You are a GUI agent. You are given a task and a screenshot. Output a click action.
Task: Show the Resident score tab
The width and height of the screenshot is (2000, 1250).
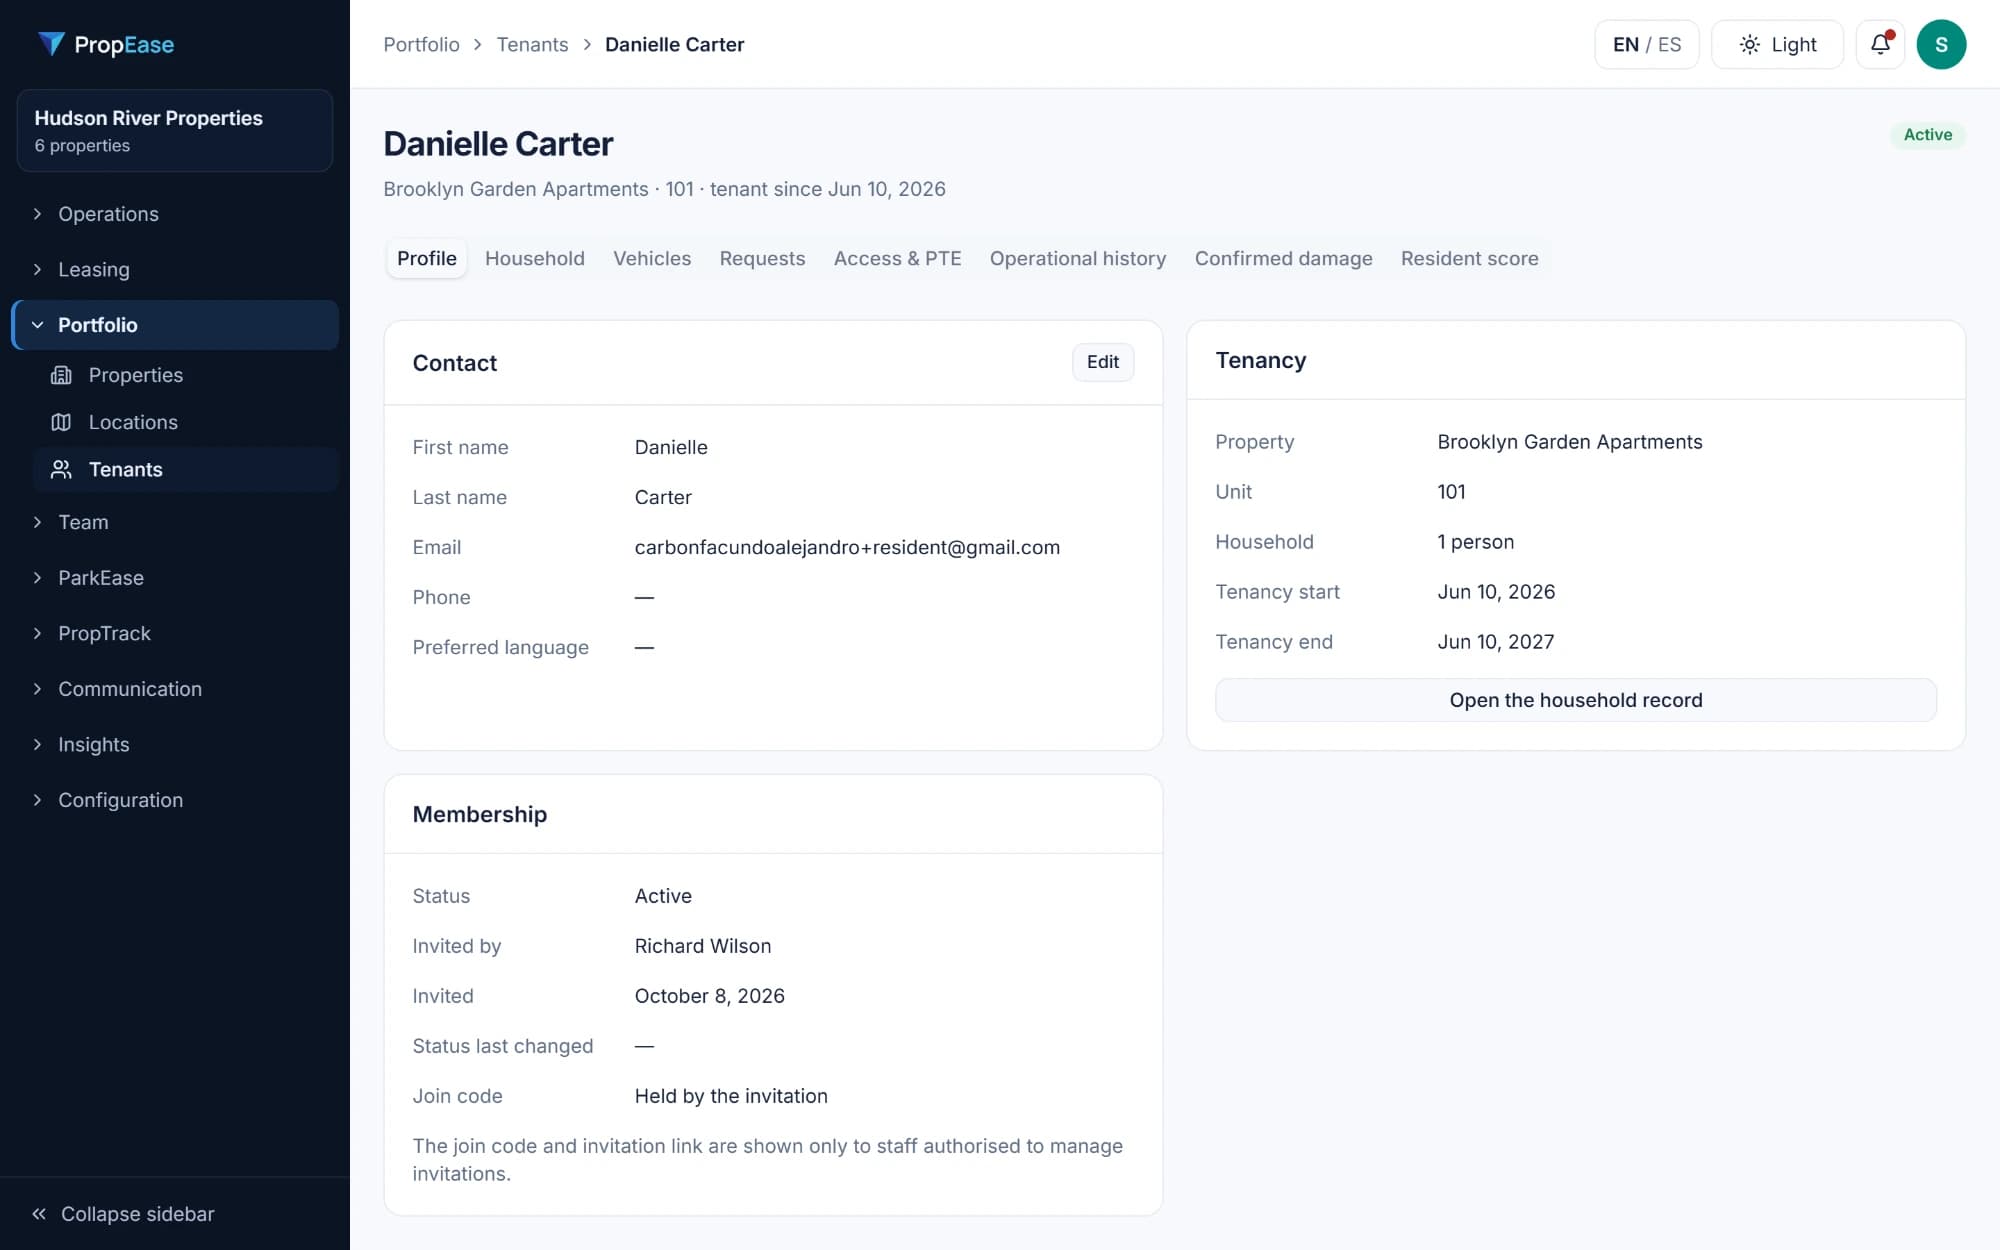[1469, 258]
